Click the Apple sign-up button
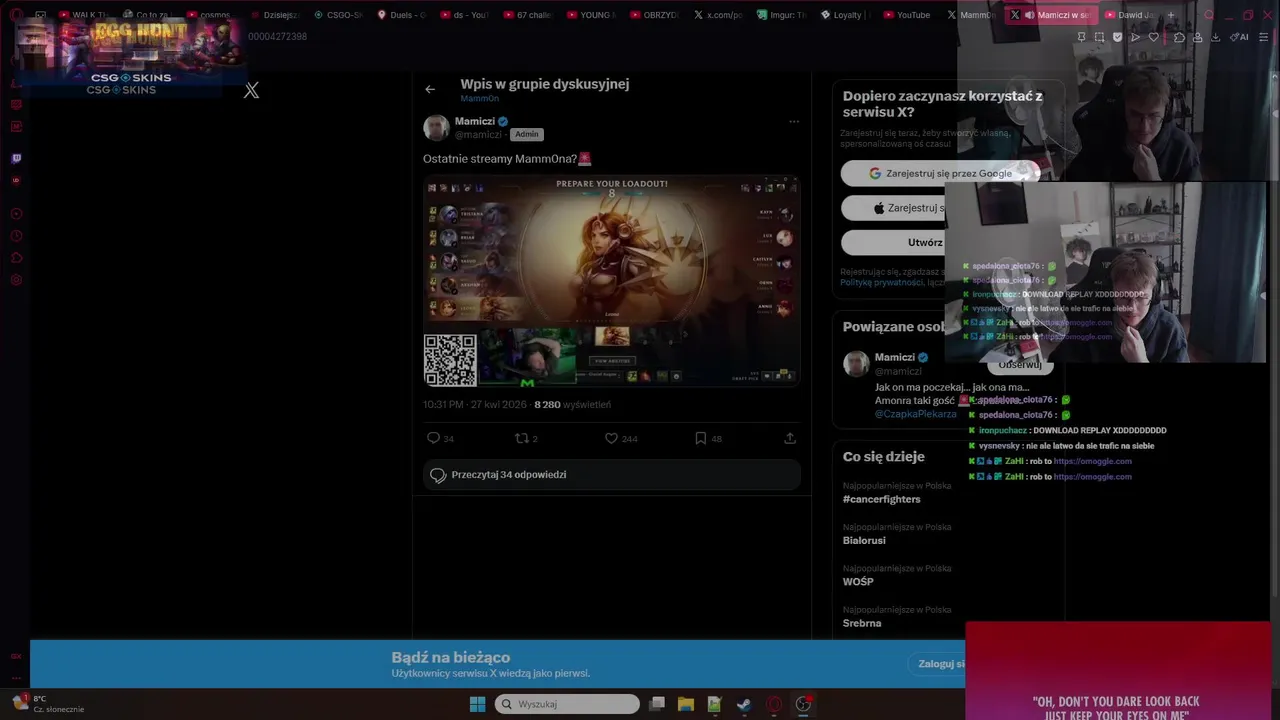 coord(893,208)
